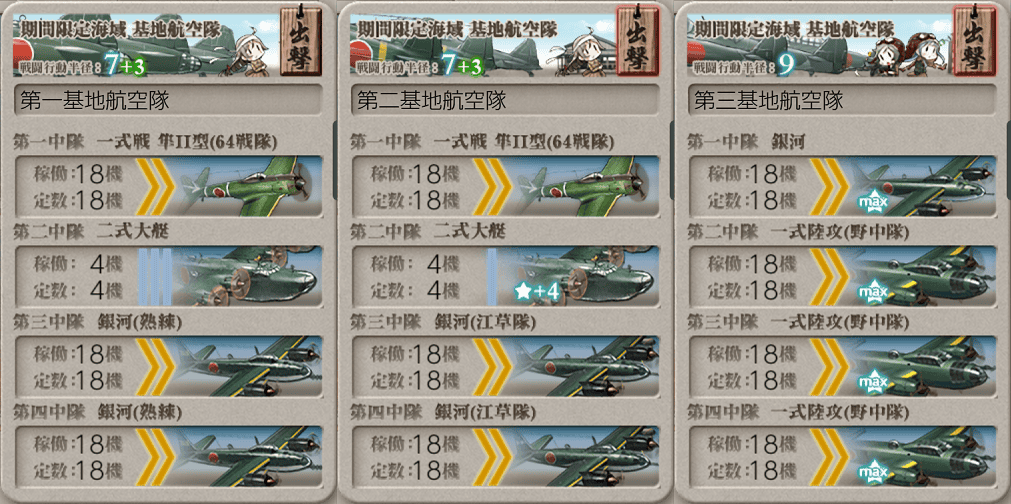Choose the fourth squadron 銀河(熟練) plane in the first air base
The image size is (1011, 504).
(x=248, y=456)
